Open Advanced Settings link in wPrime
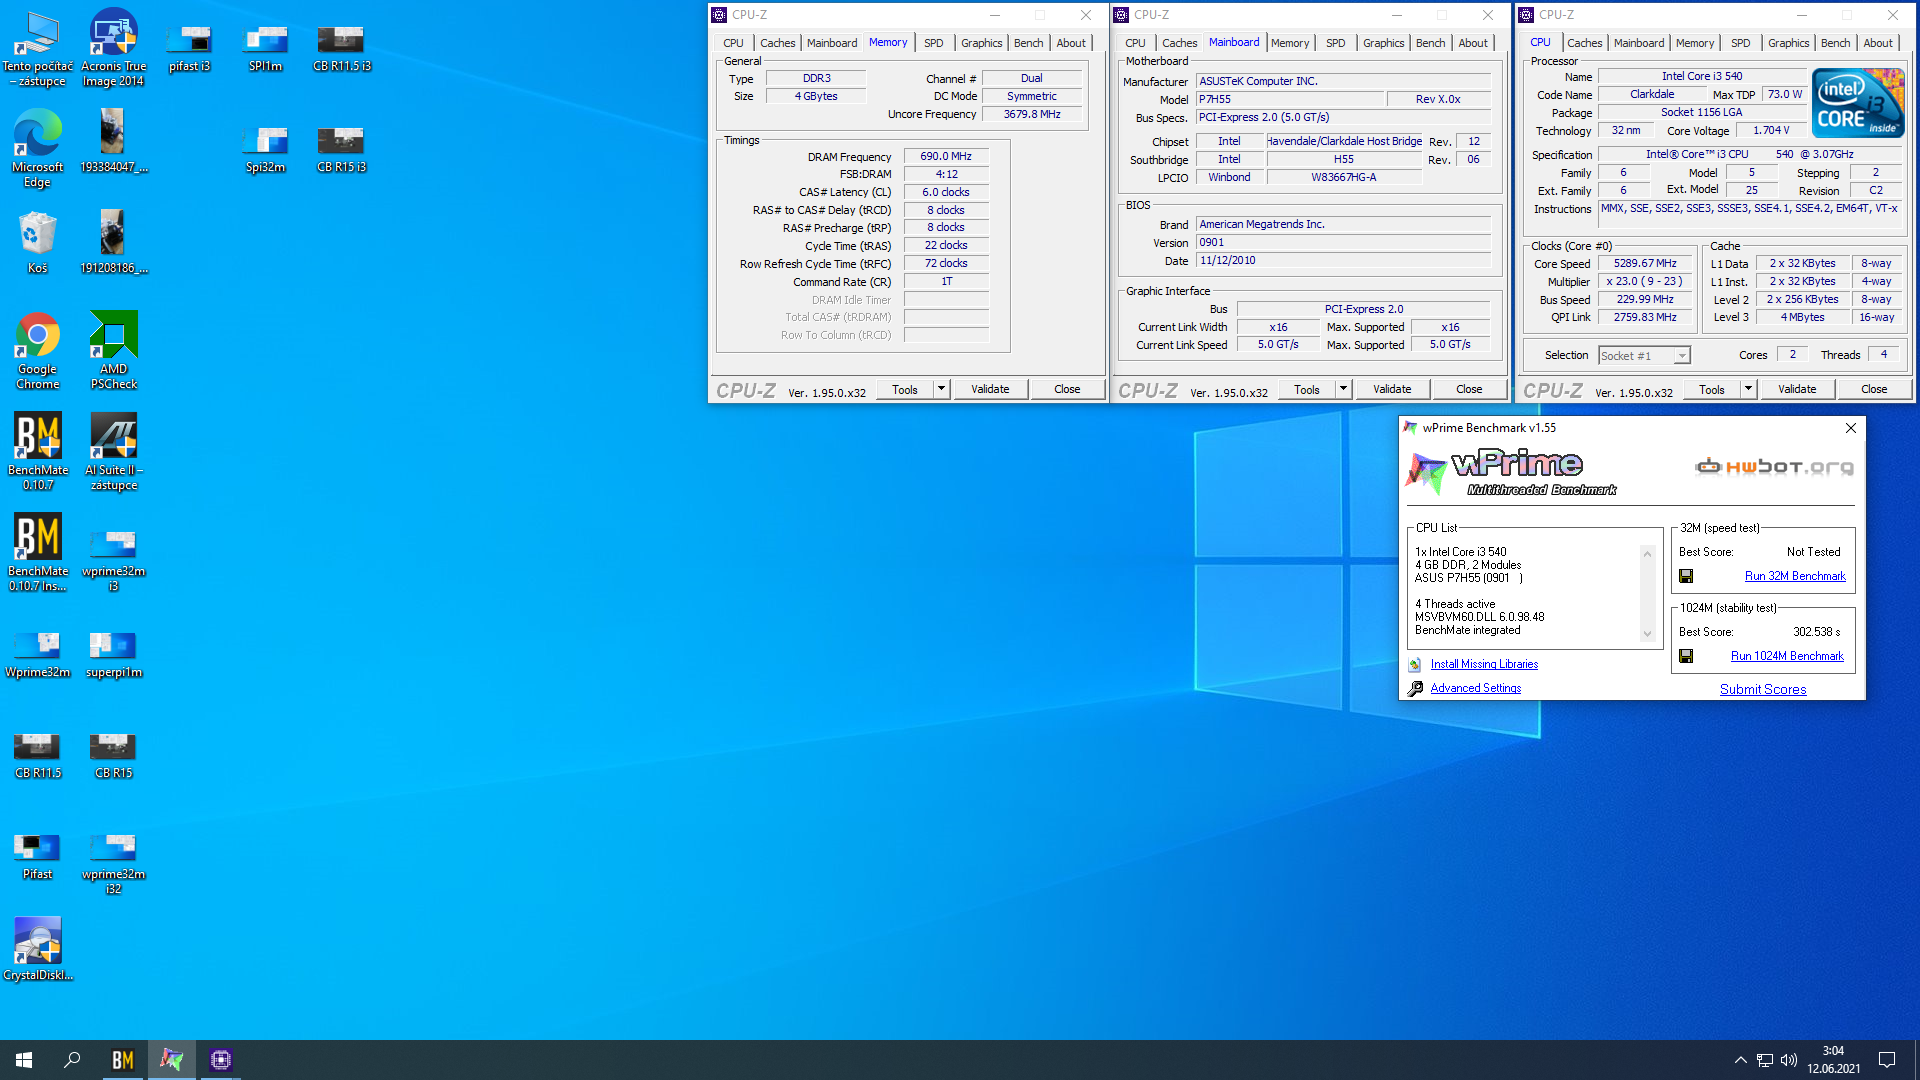 pos(1475,688)
